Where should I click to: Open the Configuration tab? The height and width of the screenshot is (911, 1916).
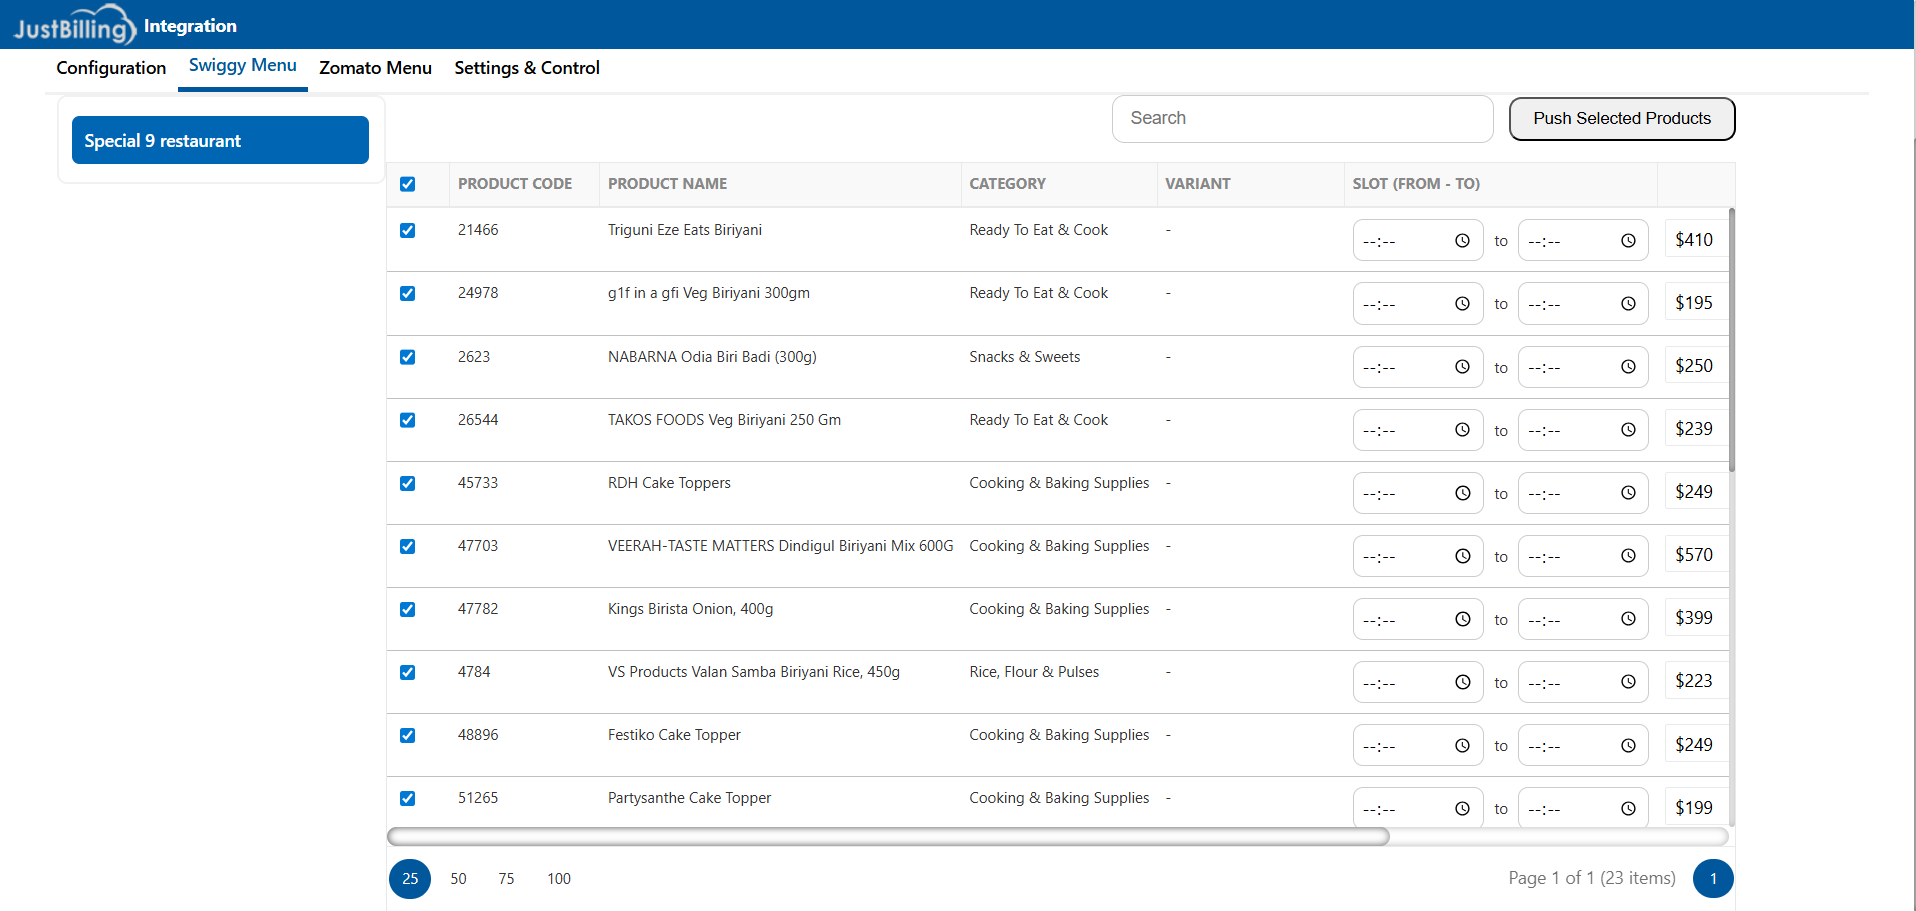pyautogui.click(x=111, y=68)
